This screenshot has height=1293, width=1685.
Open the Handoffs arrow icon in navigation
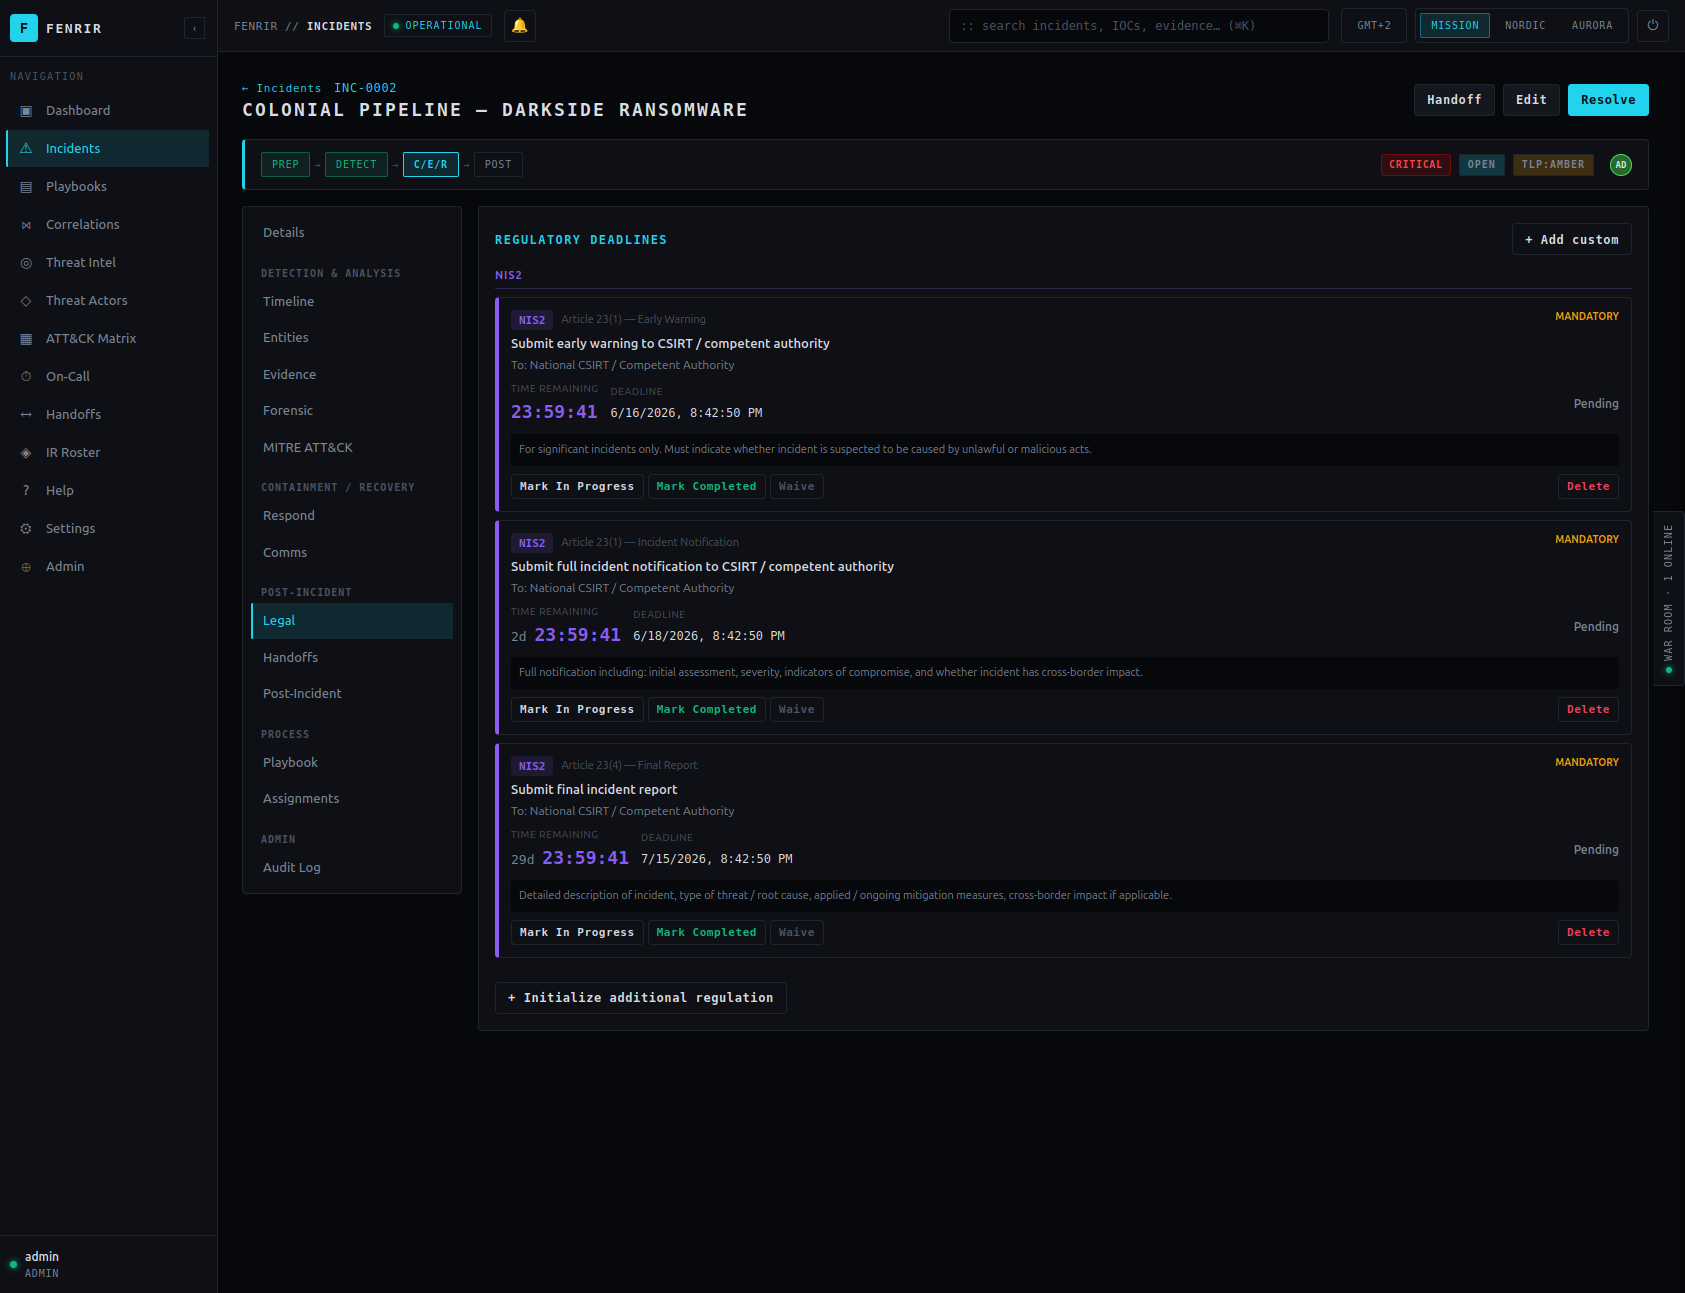click(26, 415)
